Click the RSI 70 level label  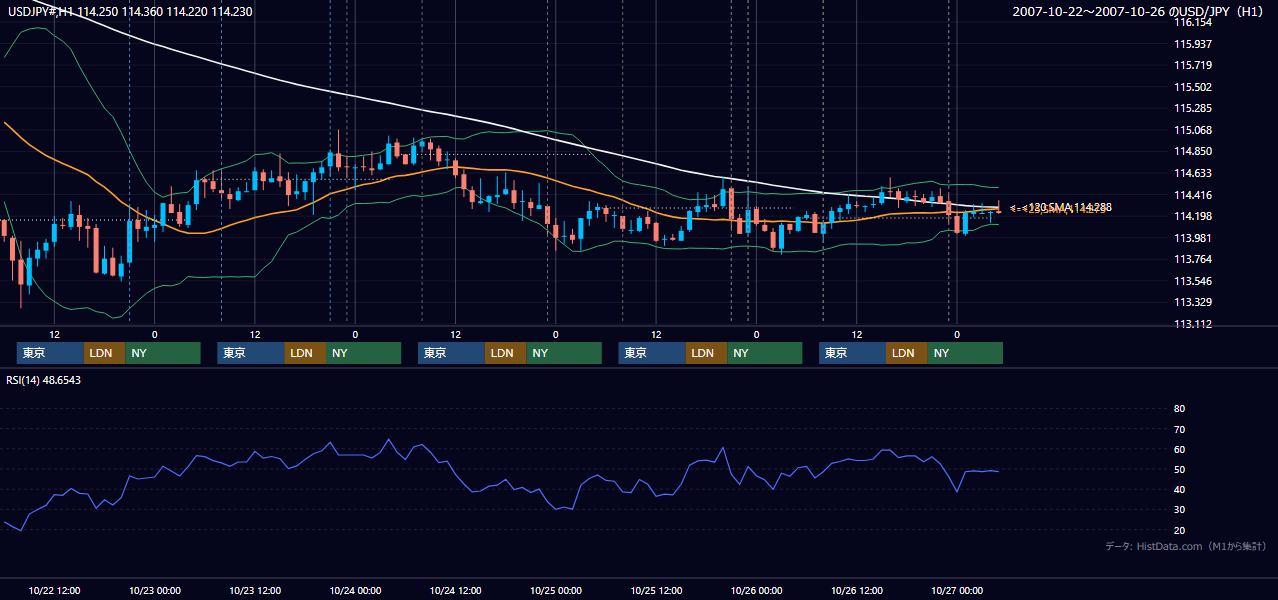point(1179,429)
